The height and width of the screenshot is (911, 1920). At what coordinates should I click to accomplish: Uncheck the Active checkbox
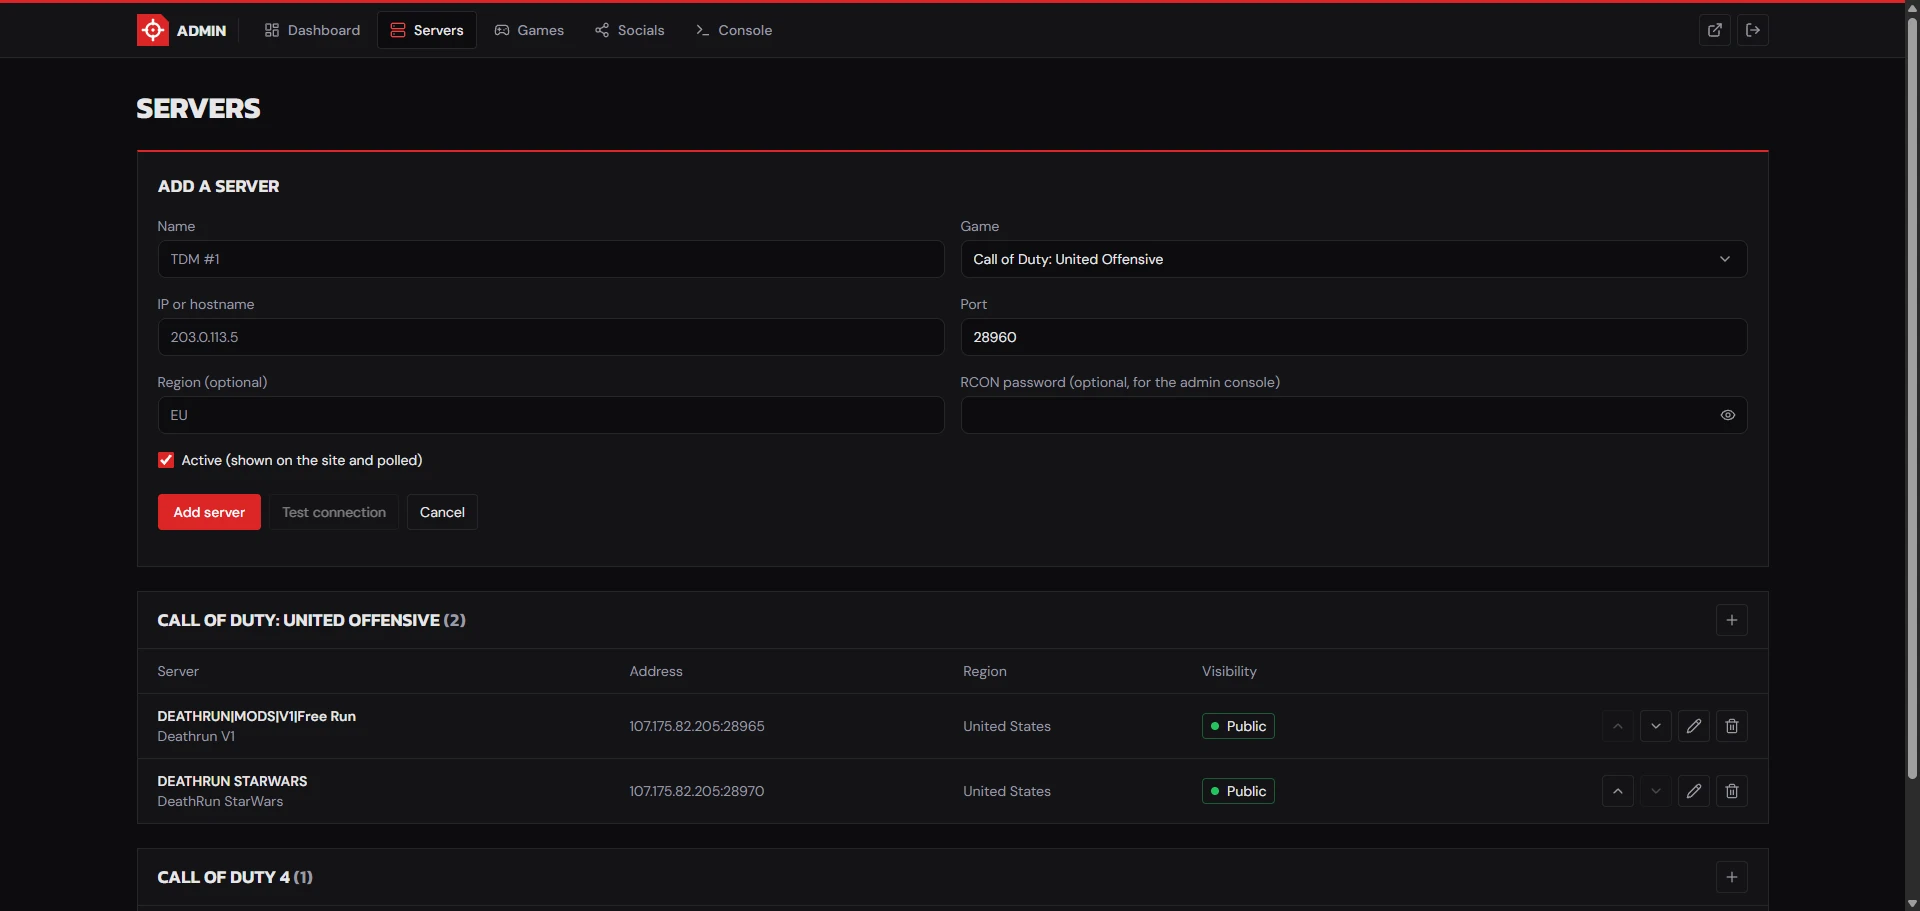166,460
